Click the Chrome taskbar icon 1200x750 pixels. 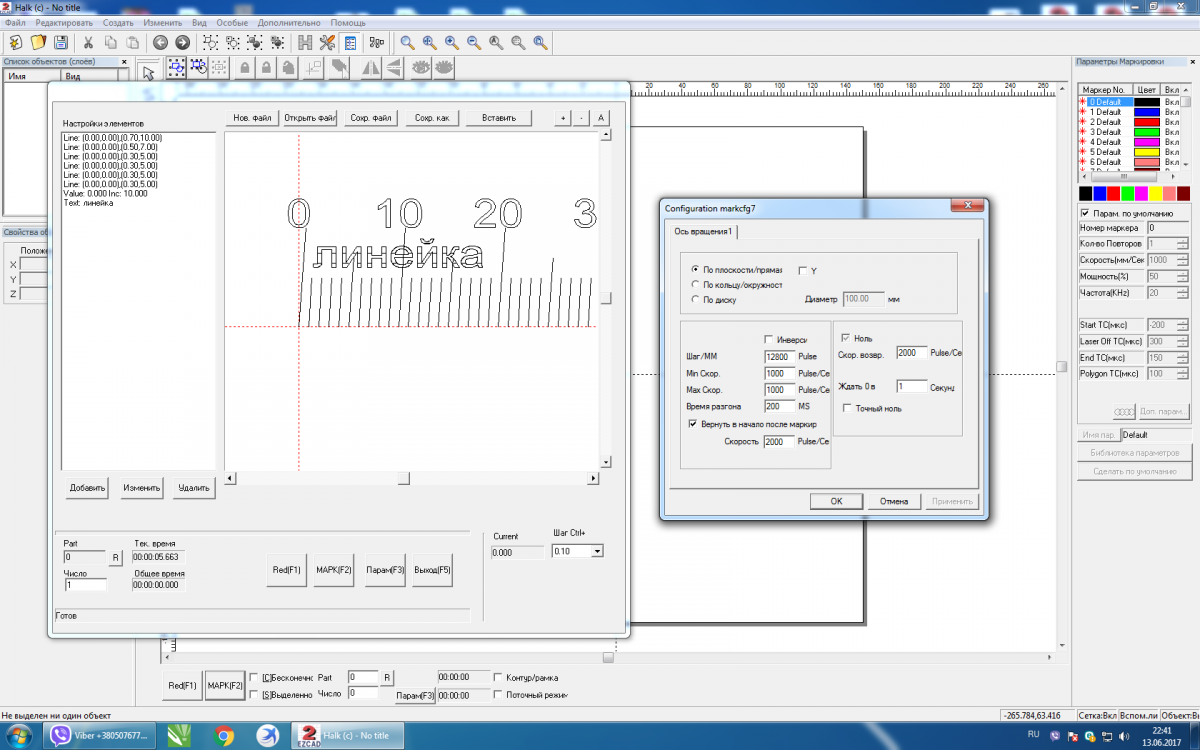point(224,735)
